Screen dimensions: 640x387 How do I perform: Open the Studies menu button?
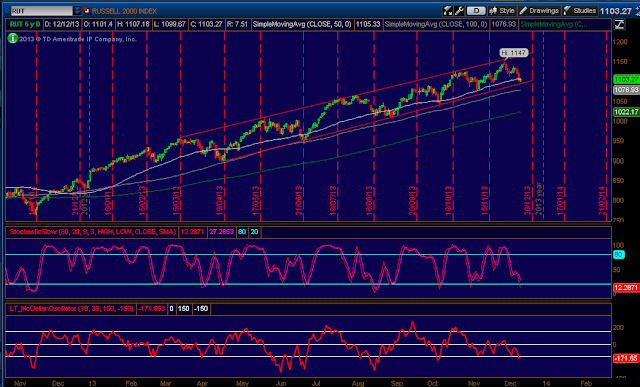coord(580,11)
